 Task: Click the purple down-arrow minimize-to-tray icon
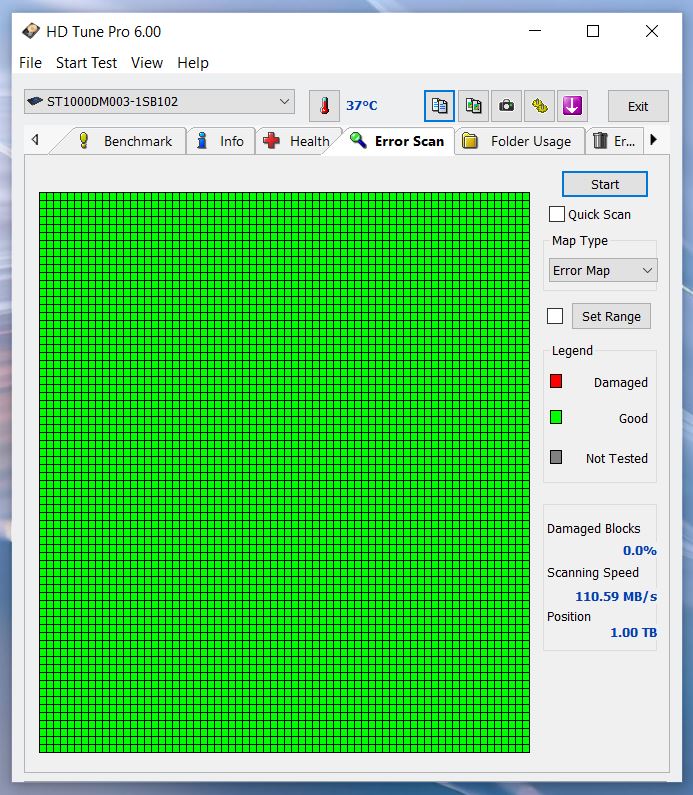click(x=571, y=105)
